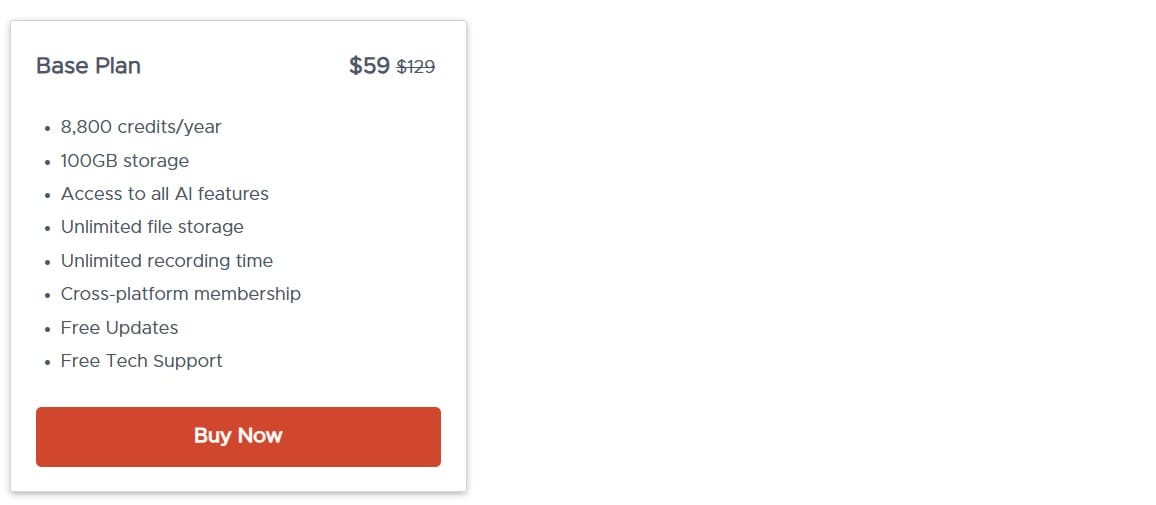The width and height of the screenshot is (1156, 505).
Task: Click the bullet beside 8,800 credits/year
Action: click(x=47, y=129)
